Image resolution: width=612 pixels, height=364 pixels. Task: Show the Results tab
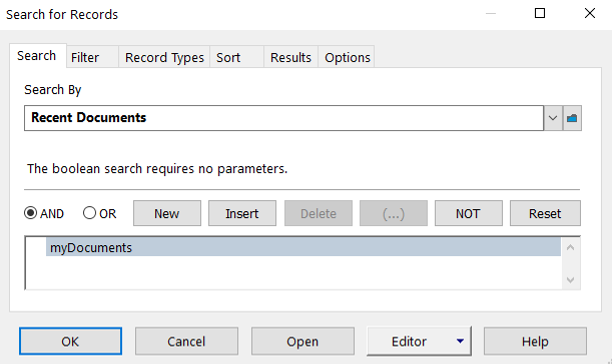click(291, 57)
